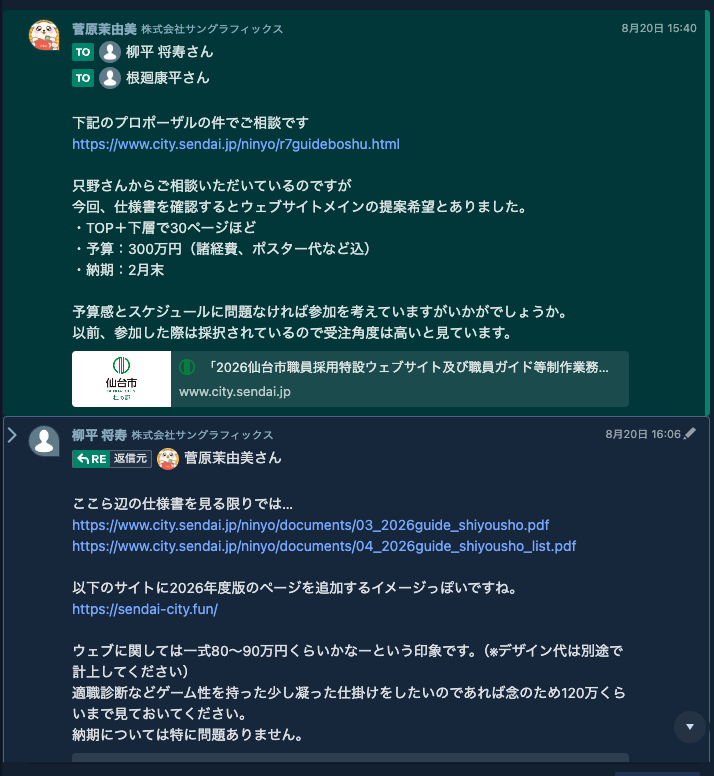Click the 8月20日 15:40 timestamp
Viewport: 714px width, 776px height.
(x=659, y=28)
